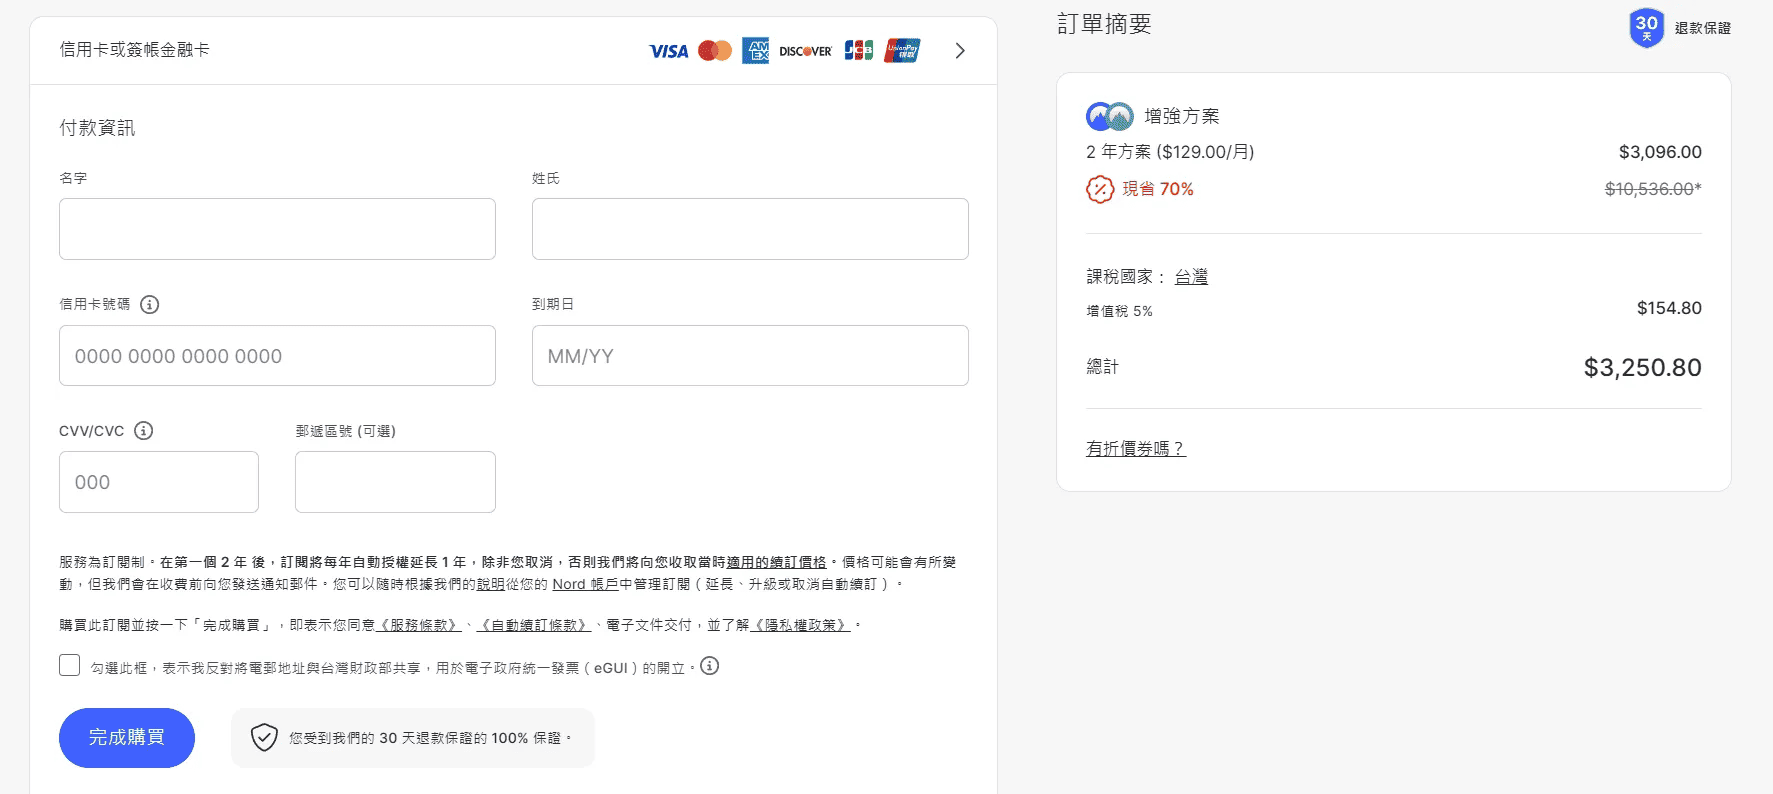Click the Visa card logo
This screenshot has width=1773, height=794.
[x=668, y=51]
